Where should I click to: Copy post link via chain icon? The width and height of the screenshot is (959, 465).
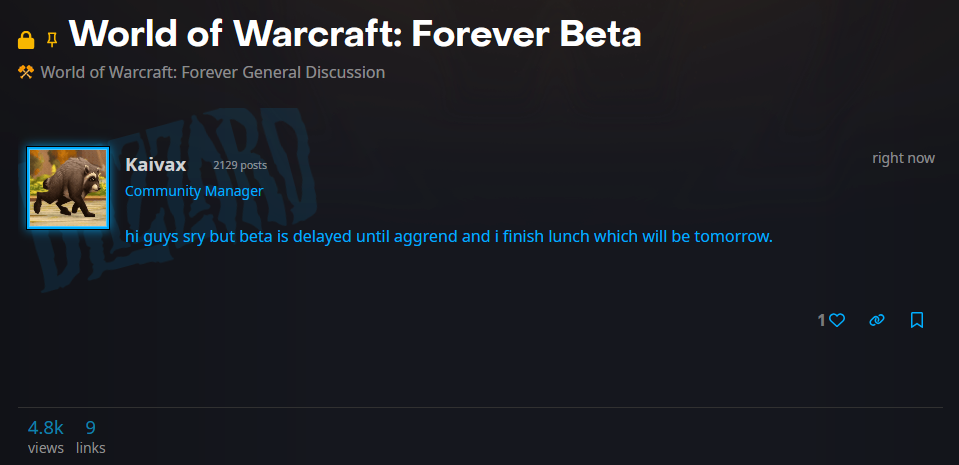click(877, 320)
